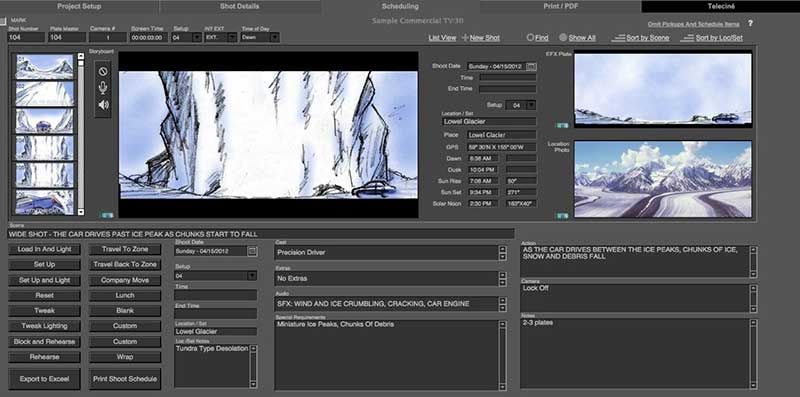Image resolution: width=800 pixels, height=397 pixels.
Task: Select the storyboard thumbnail showing a car head-on
Action: click(x=44, y=120)
